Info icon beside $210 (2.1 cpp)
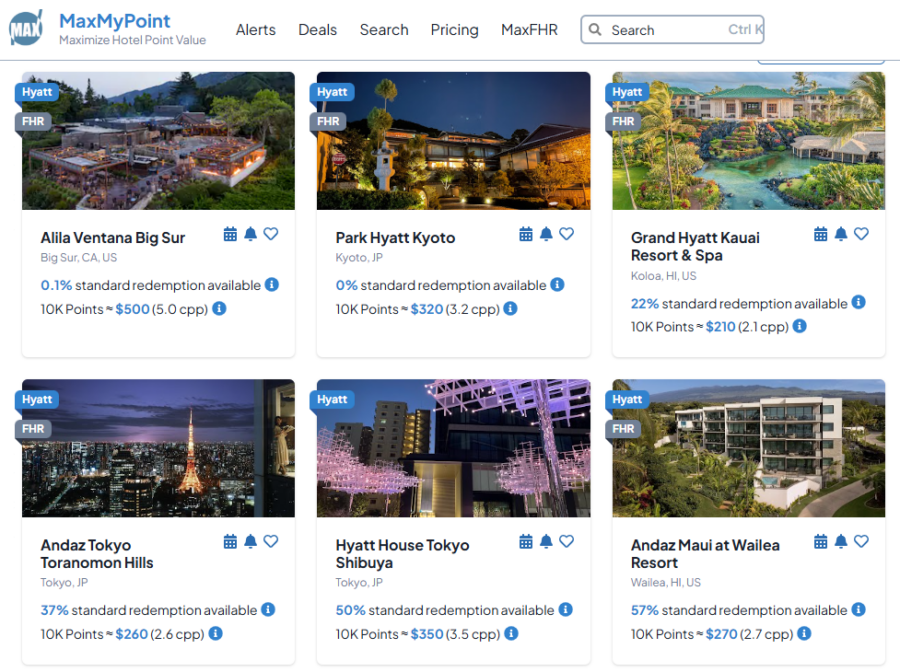Viewport: 900px width, 672px height. [x=800, y=327]
